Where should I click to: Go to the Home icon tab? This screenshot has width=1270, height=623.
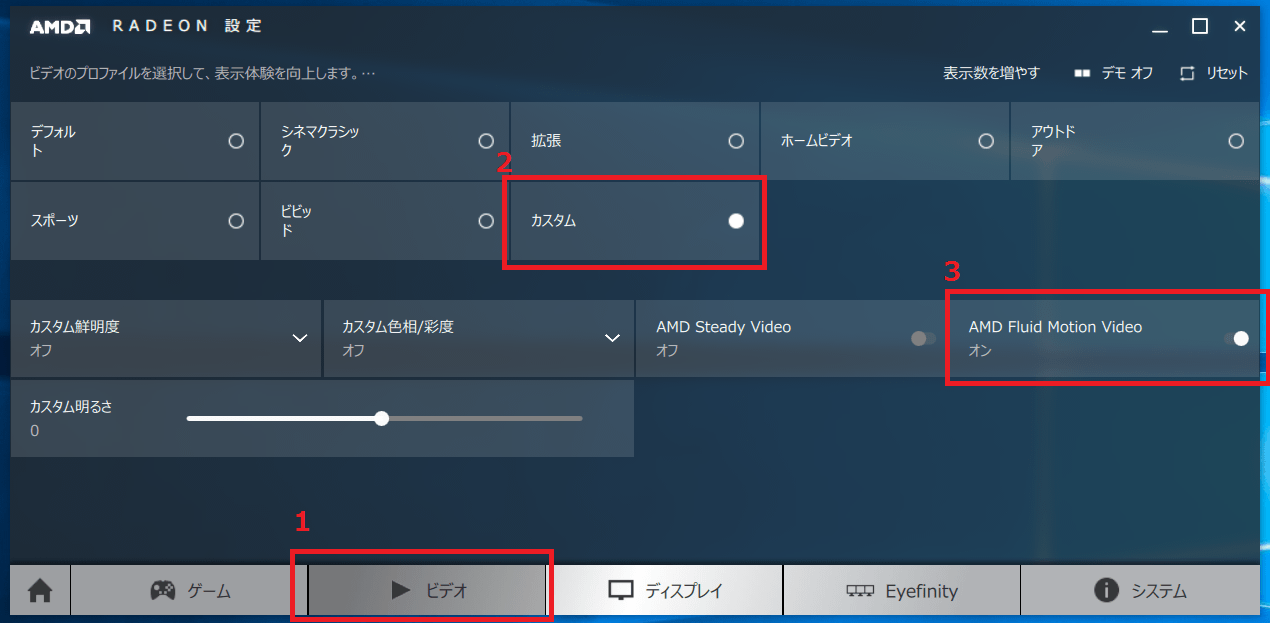point(40,591)
